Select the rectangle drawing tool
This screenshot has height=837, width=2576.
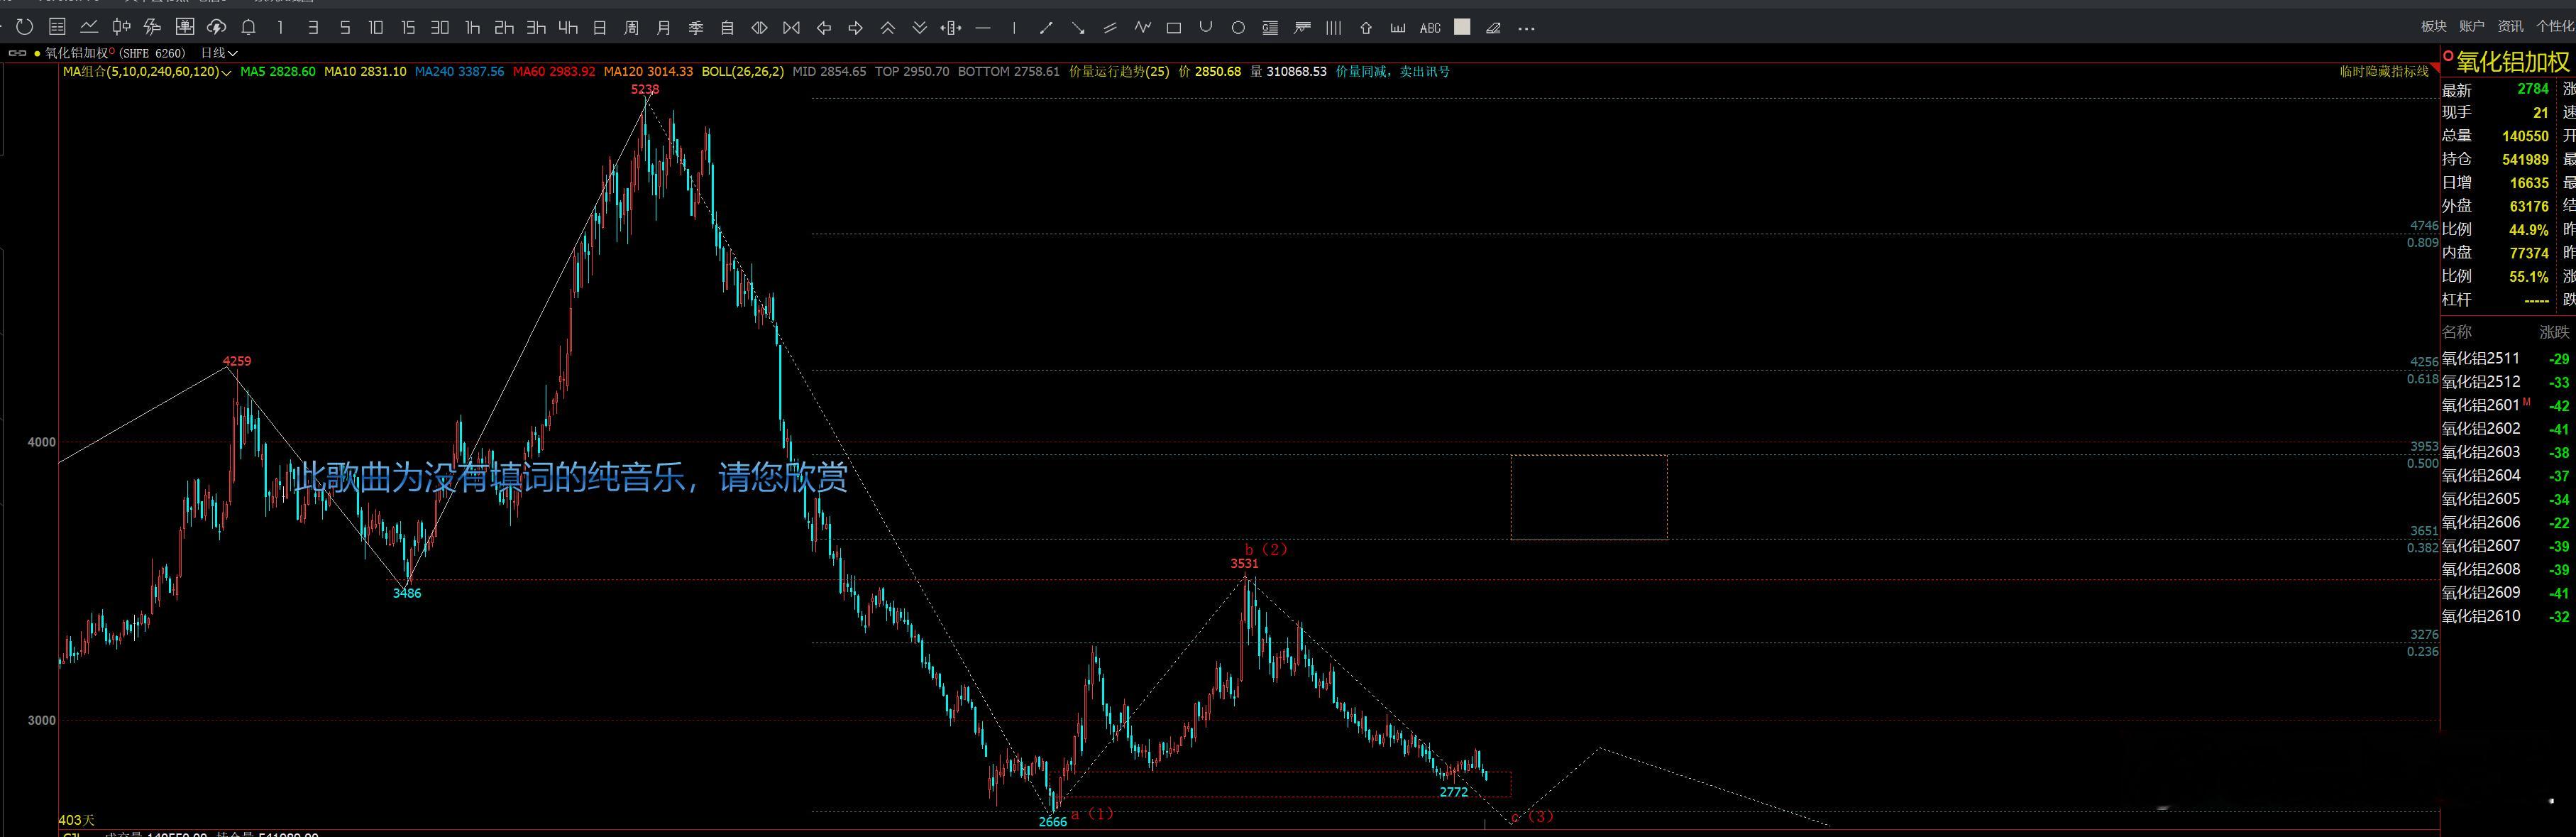tap(1174, 28)
